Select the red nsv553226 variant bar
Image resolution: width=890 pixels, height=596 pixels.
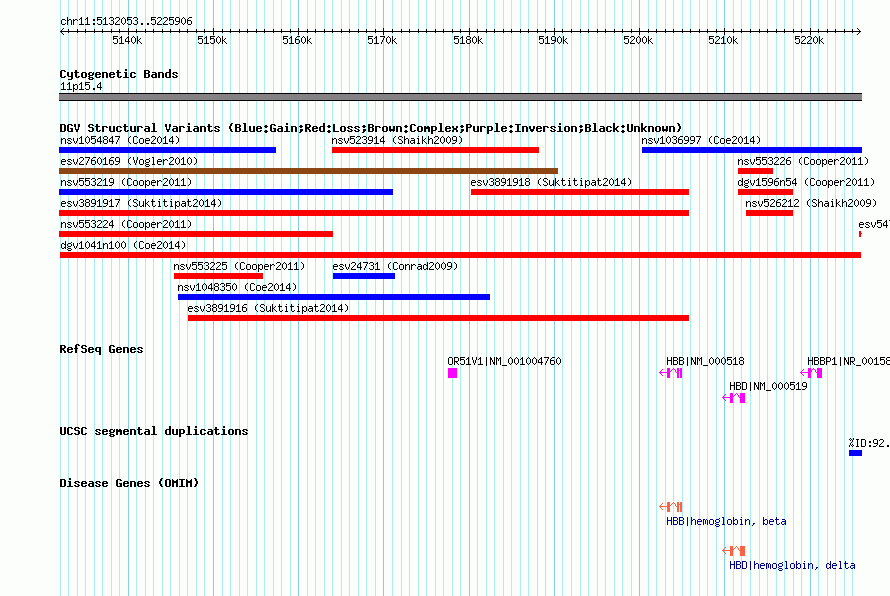[x=755, y=171]
